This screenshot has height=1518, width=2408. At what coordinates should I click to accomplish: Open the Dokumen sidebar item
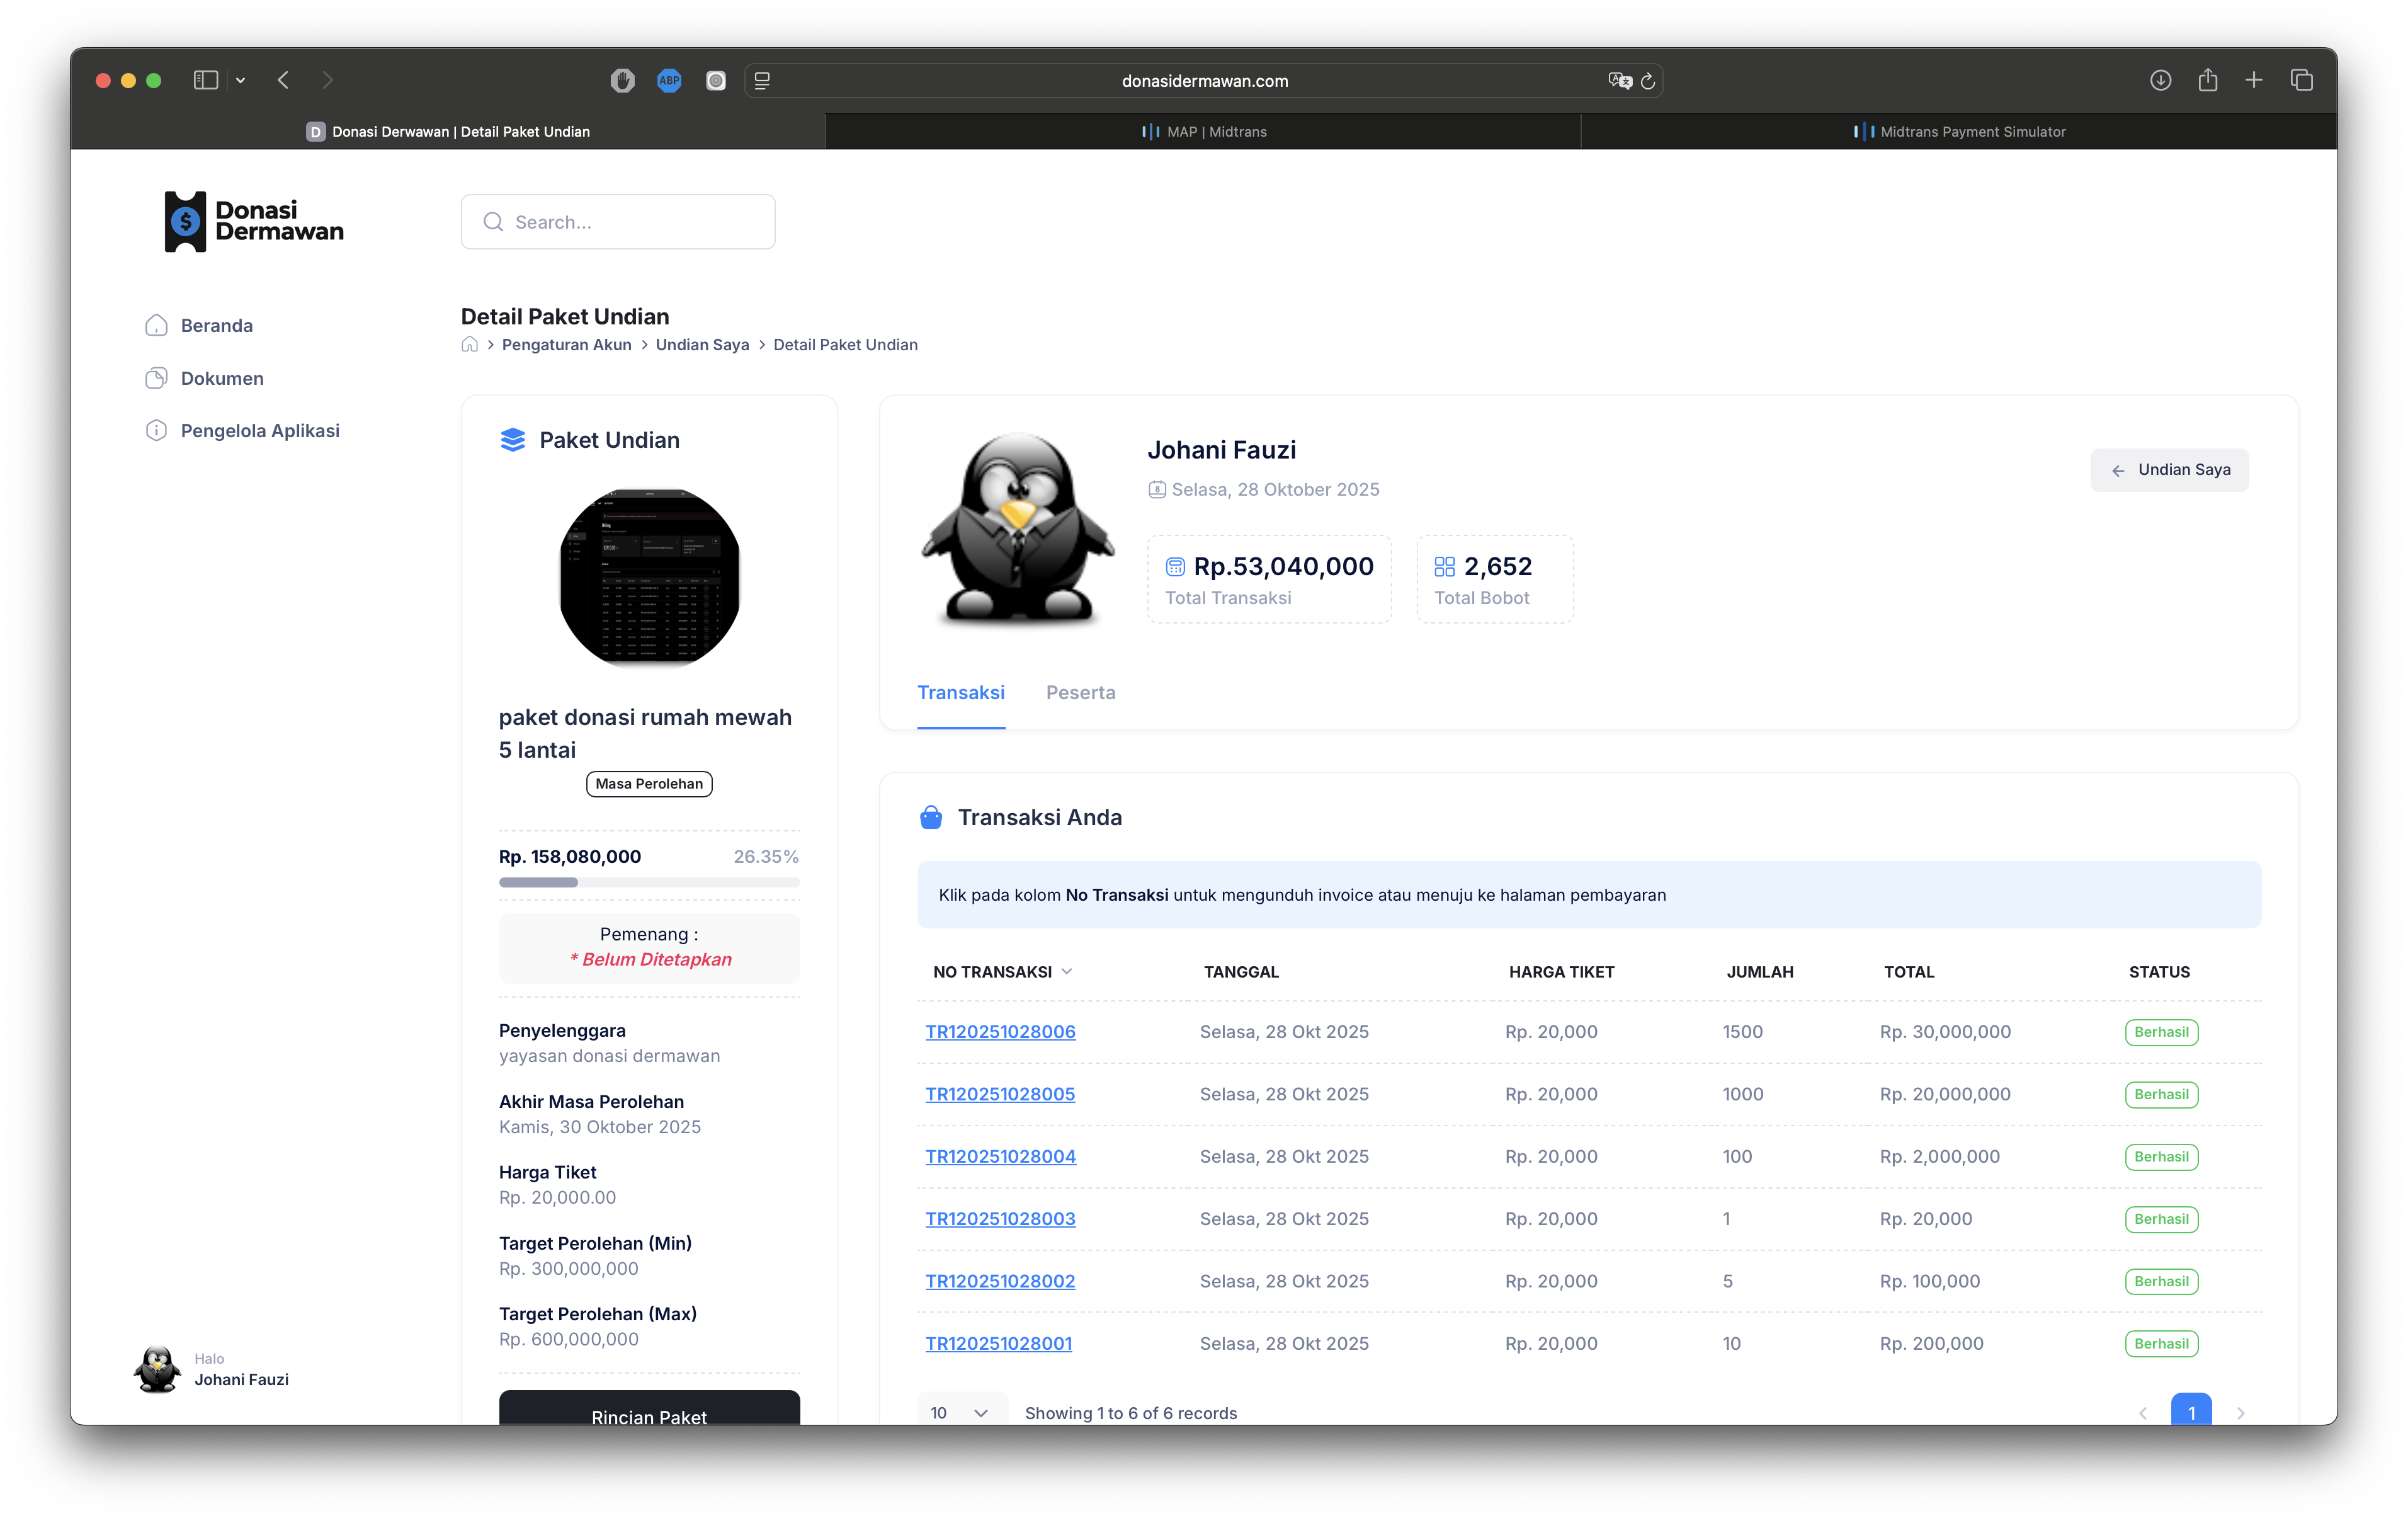(x=221, y=379)
